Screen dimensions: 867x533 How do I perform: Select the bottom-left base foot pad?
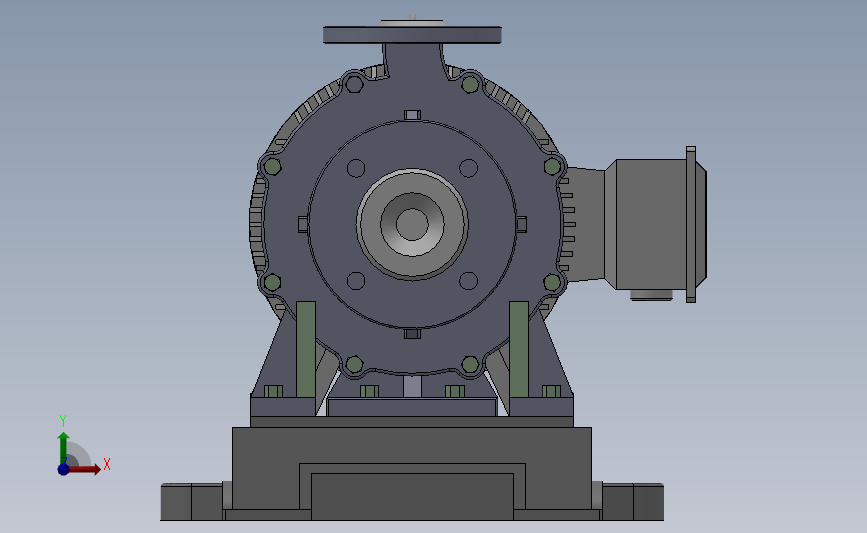pyautogui.click(x=191, y=502)
